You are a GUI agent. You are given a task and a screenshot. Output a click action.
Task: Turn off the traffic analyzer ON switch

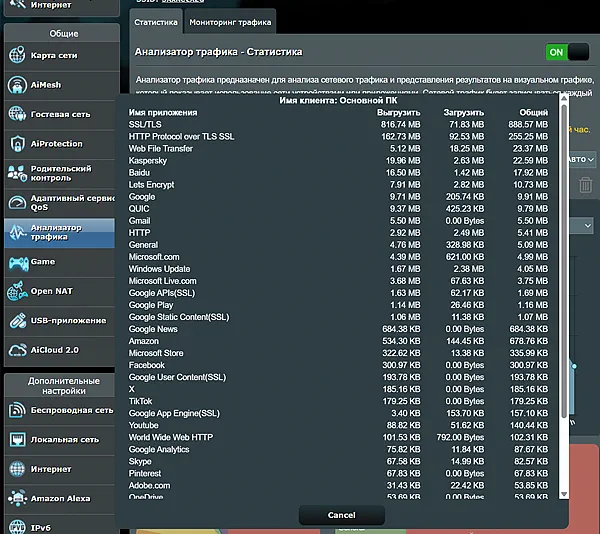click(x=567, y=52)
